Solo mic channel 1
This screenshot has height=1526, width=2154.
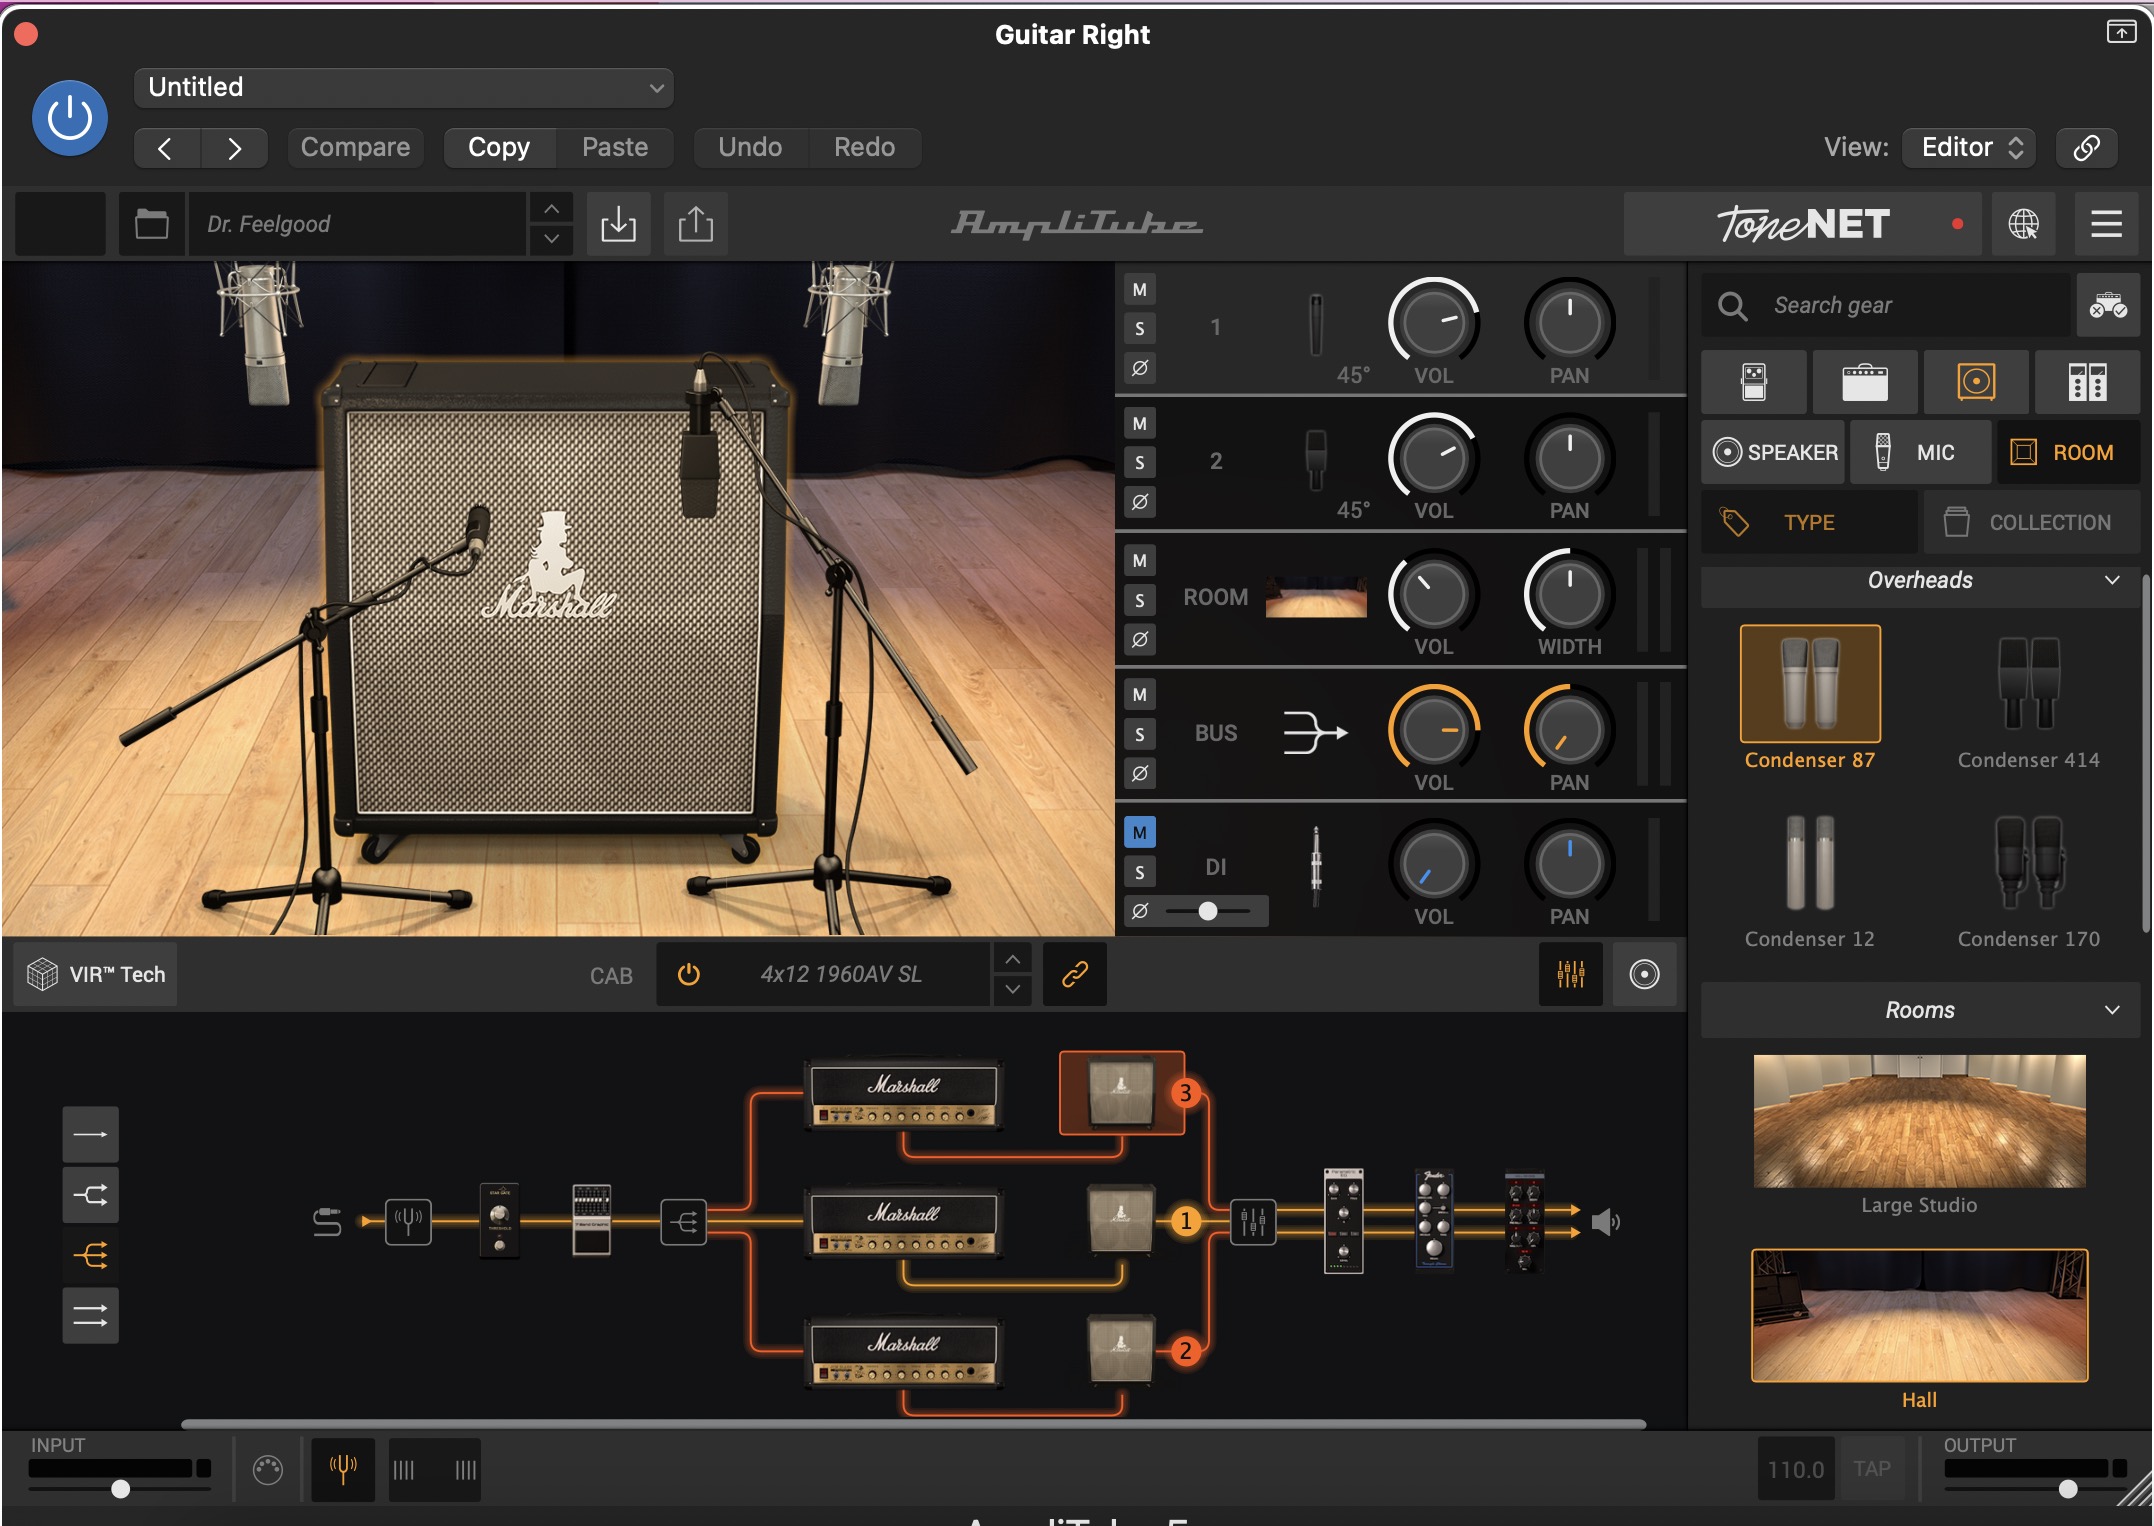tap(1139, 329)
